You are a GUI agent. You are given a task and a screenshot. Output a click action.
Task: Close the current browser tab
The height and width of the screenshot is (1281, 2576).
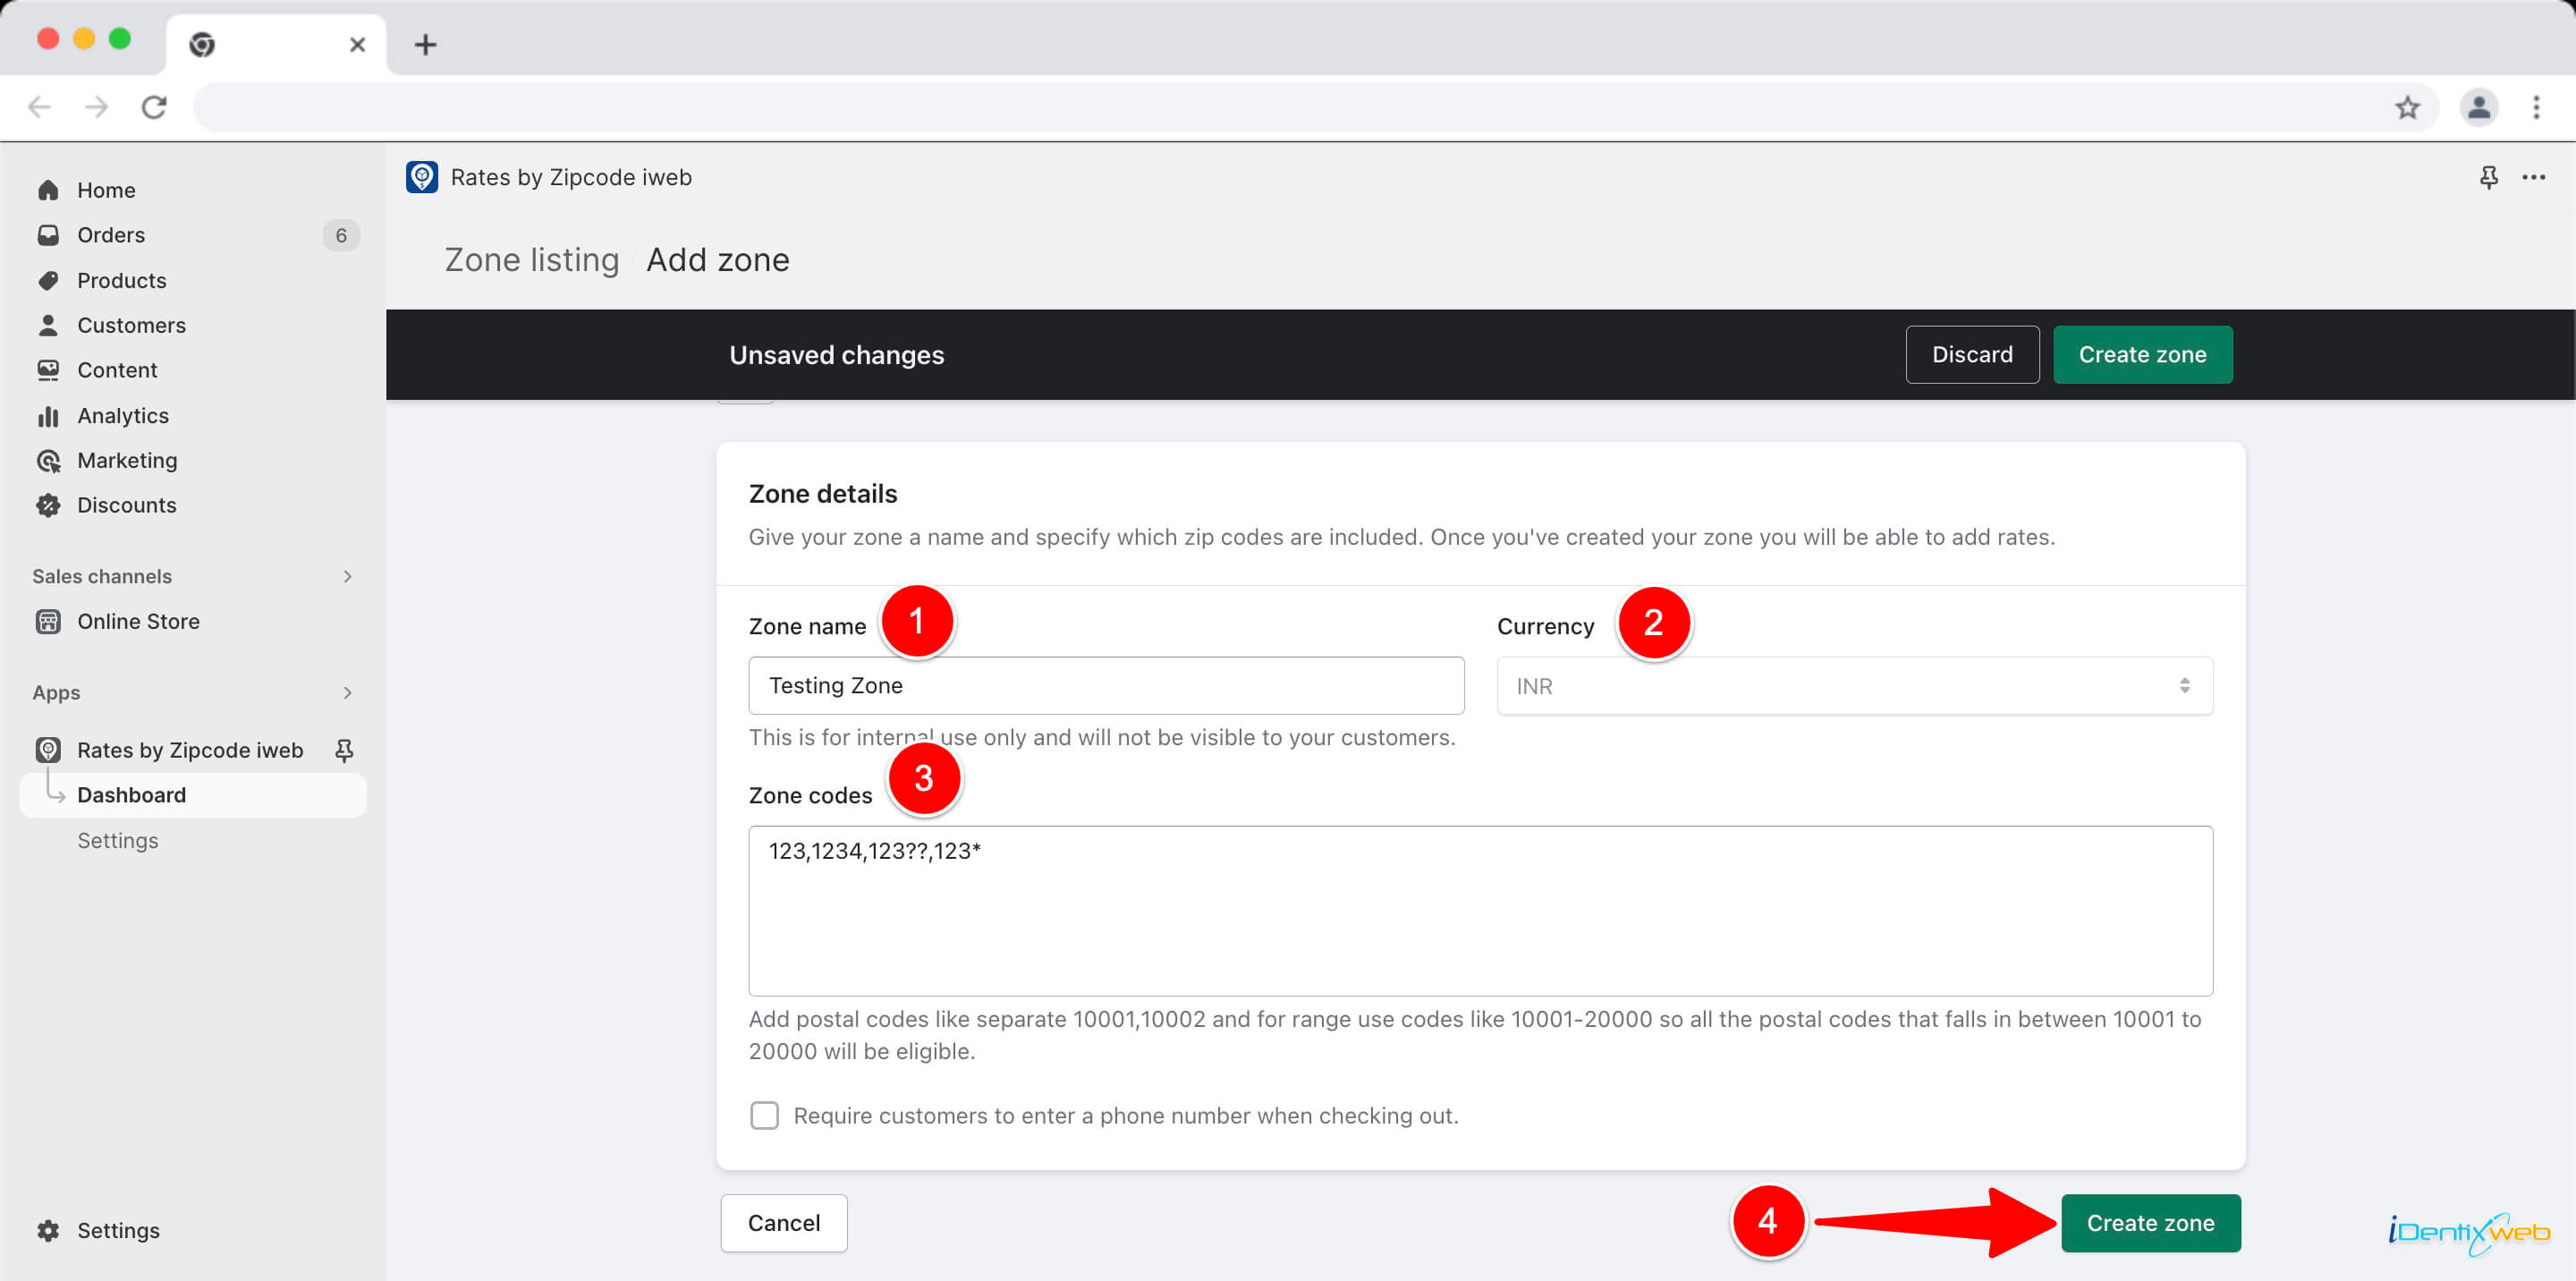coord(357,45)
